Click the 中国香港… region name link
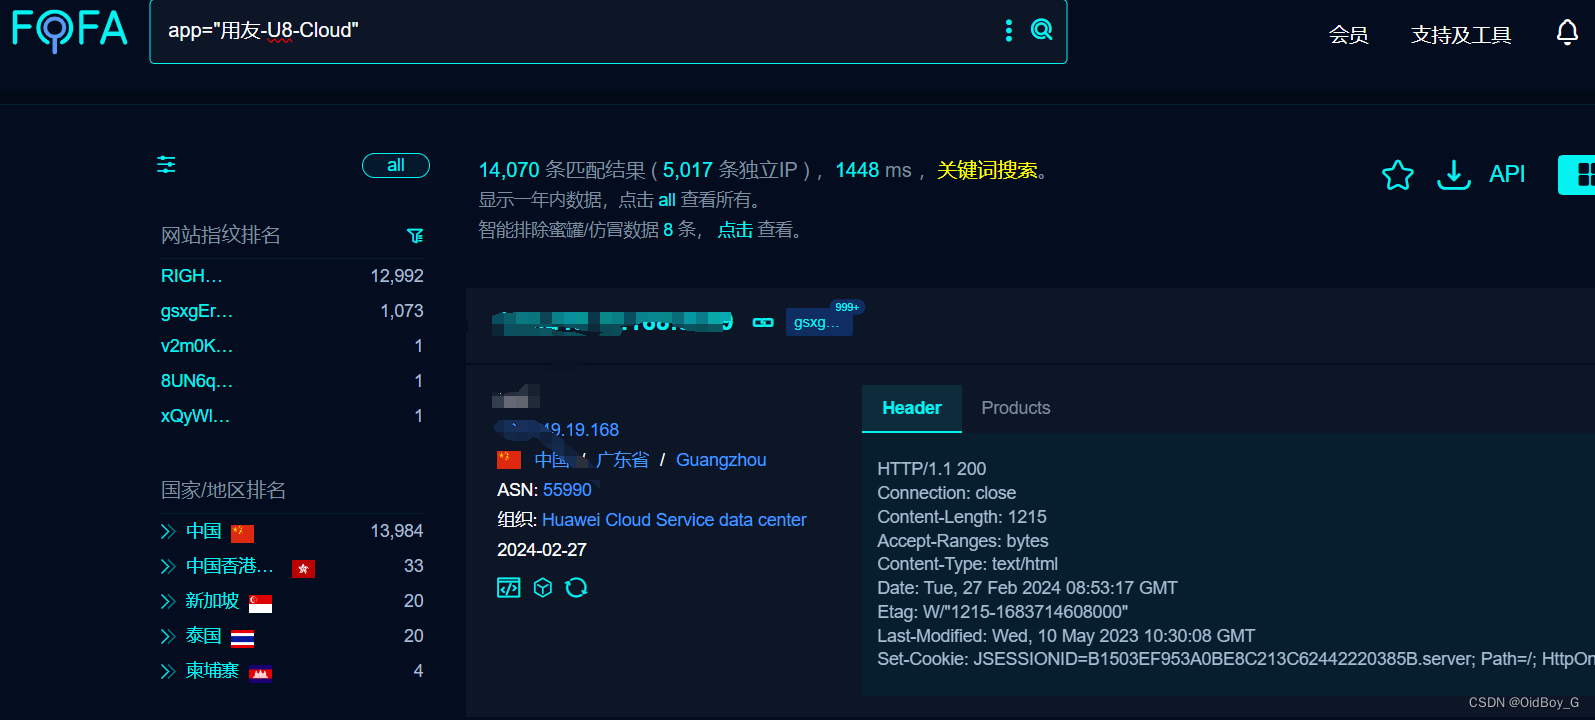 tap(230, 566)
